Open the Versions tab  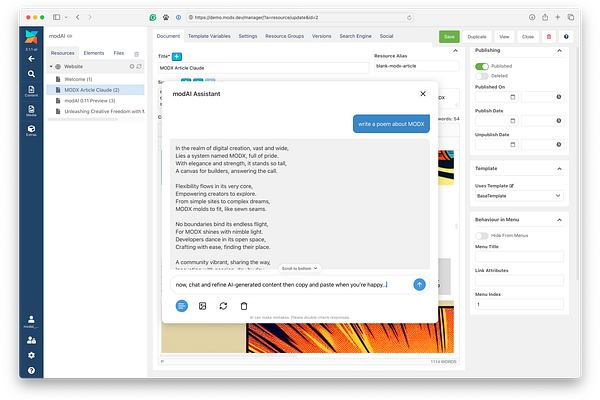coord(321,36)
